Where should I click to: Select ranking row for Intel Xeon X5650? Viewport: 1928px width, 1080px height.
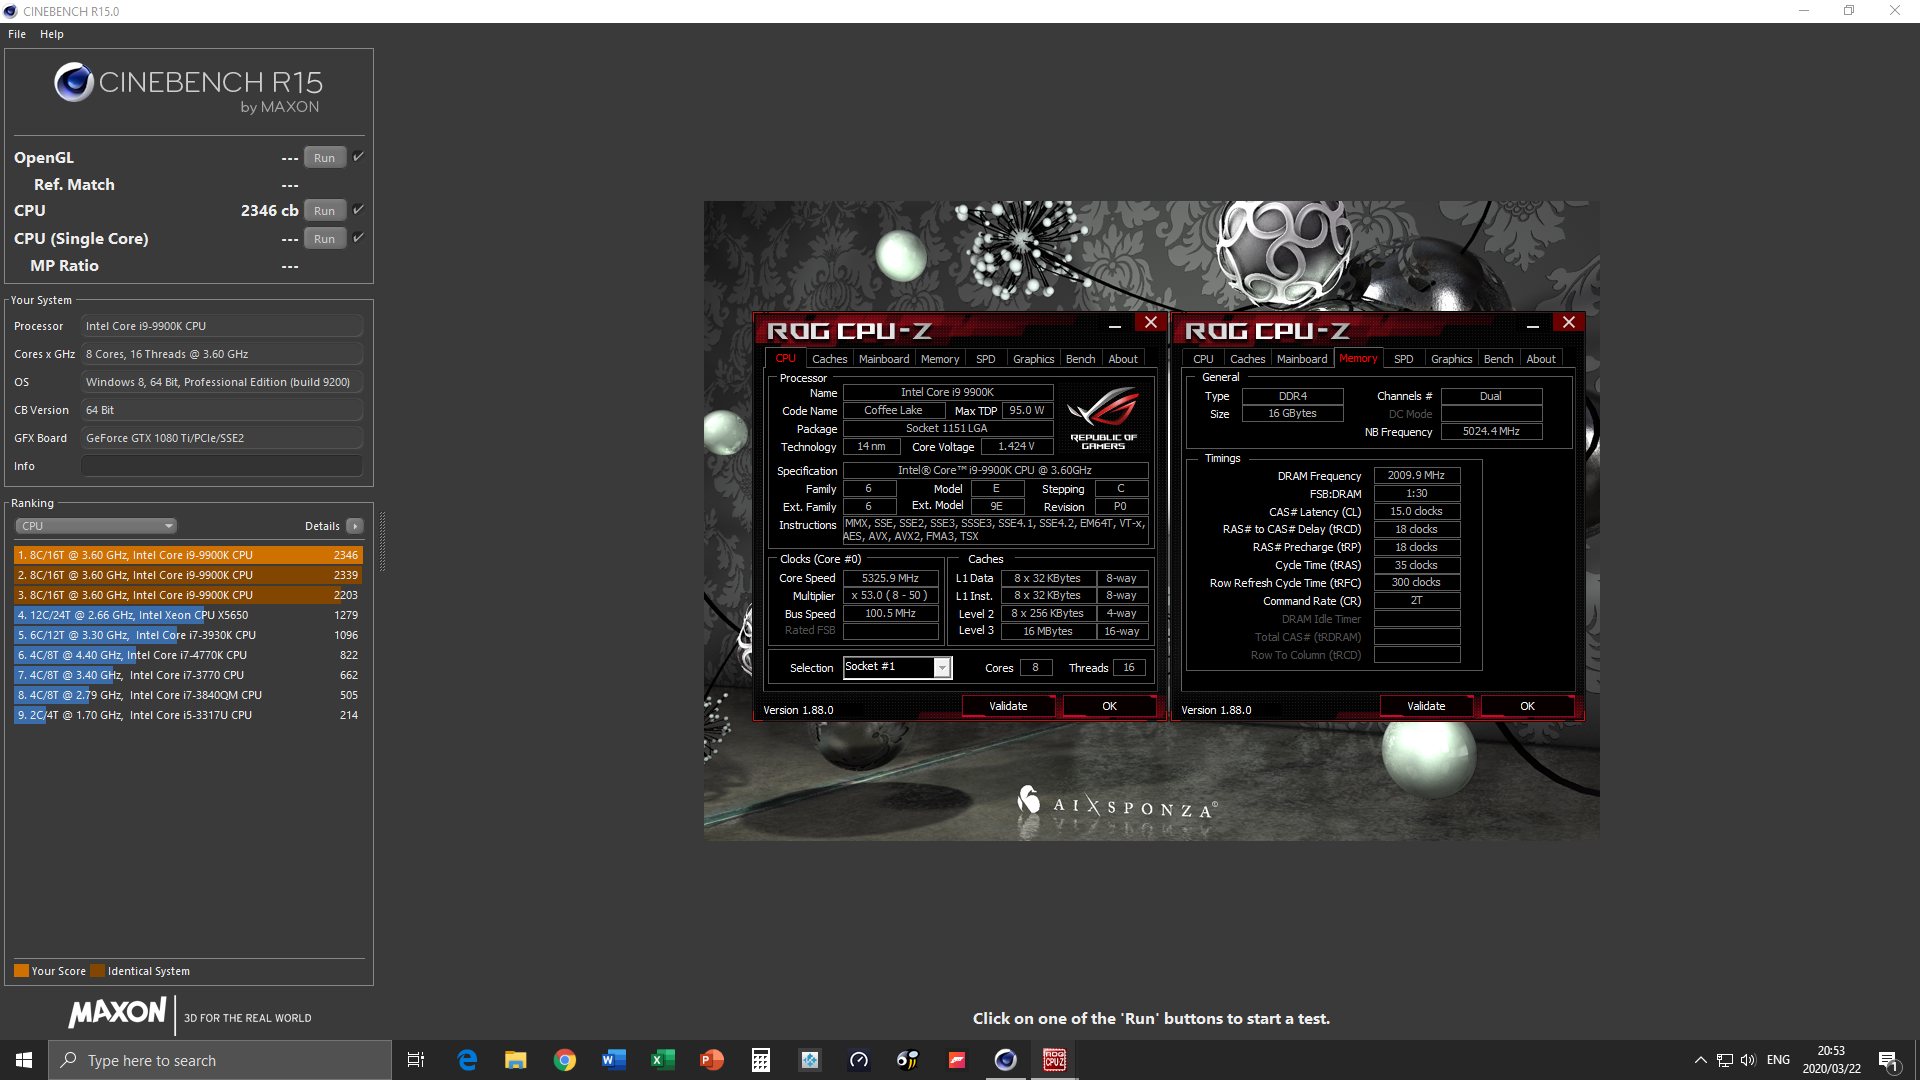coord(188,615)
